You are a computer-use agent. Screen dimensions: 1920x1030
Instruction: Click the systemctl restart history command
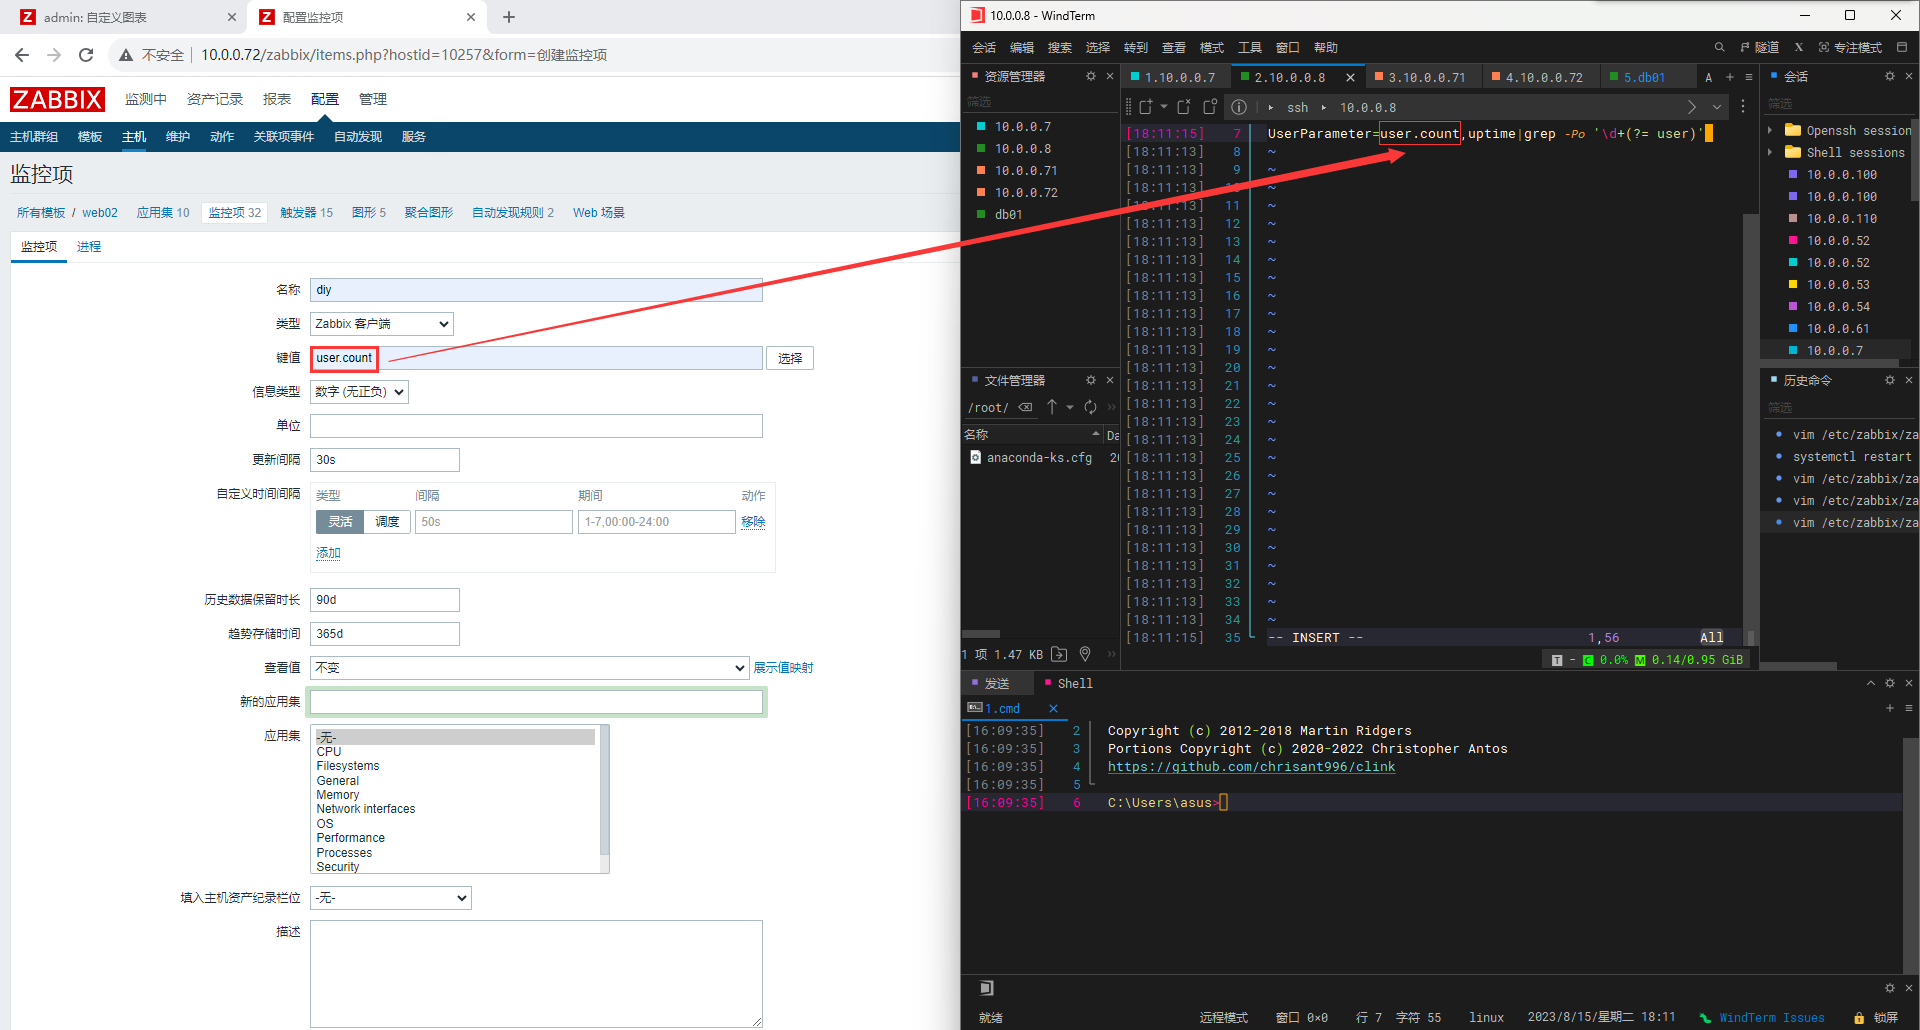click(x=1852, y=456)
